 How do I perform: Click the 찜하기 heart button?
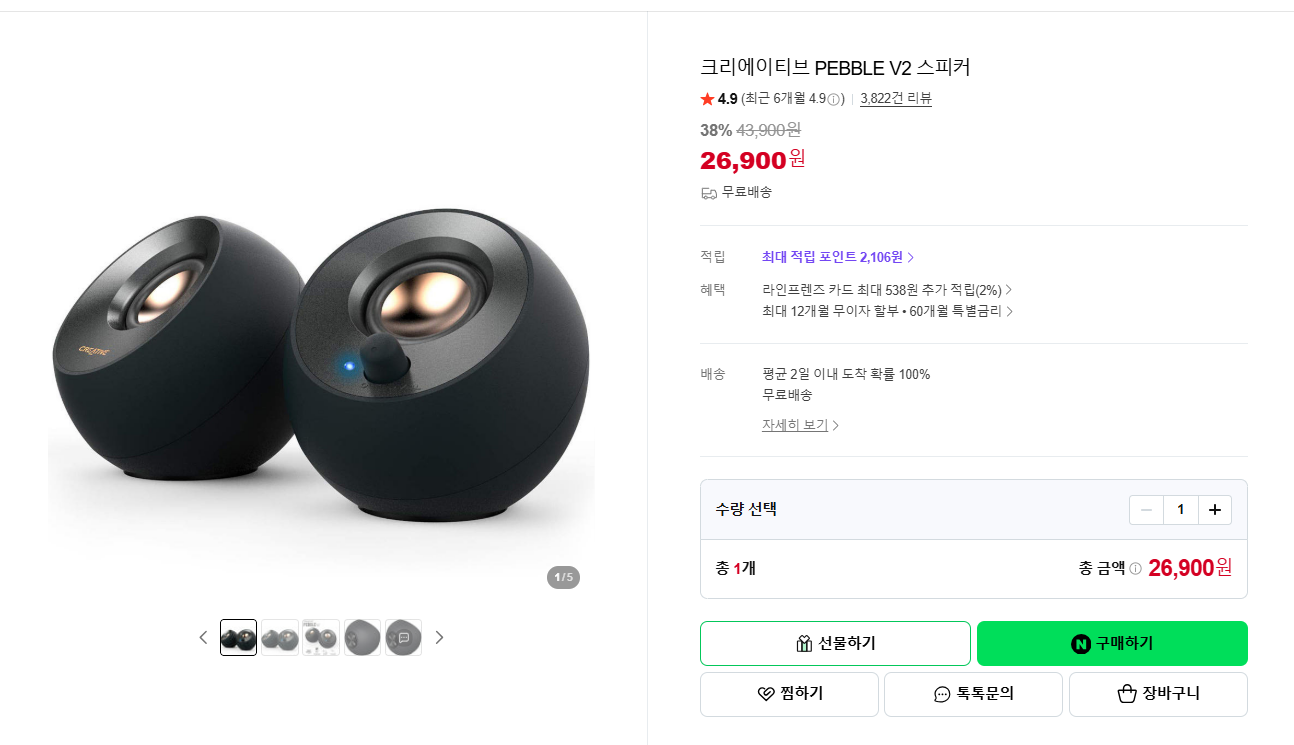pos(789,694)
